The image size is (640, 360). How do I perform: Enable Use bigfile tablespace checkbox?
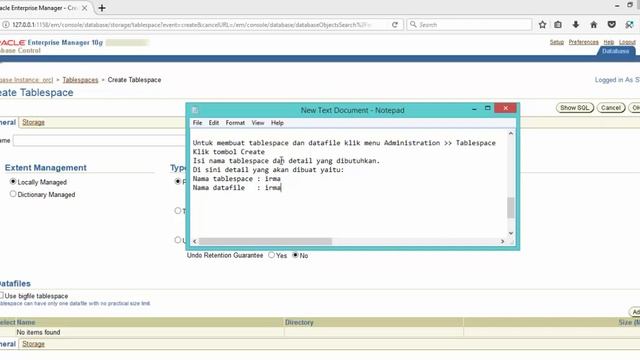click(x=2, y=295)
